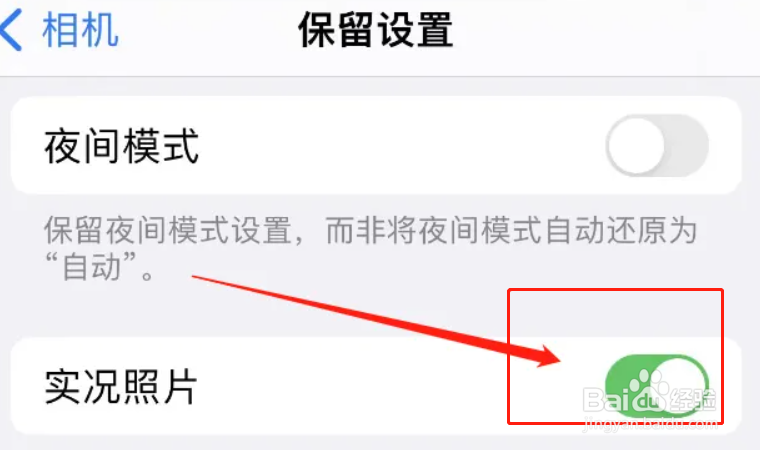Click the white knob of 实况照片 switch
The height and width of the screenshot is (450, 760).
[679, 385]
